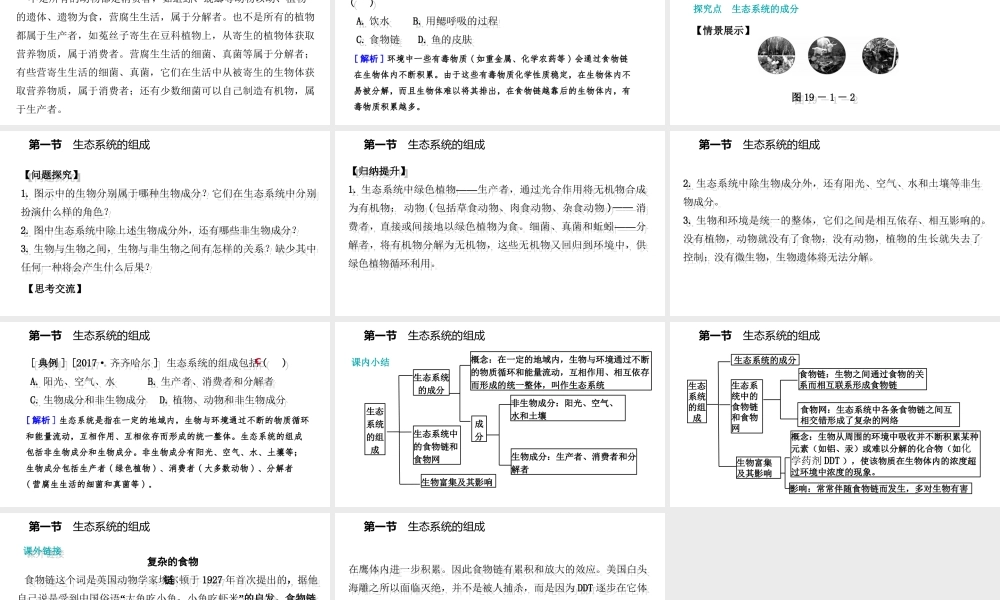Click the 【情景展示】 heading
Screen dimensions: 1000x600
click(723, 30)
